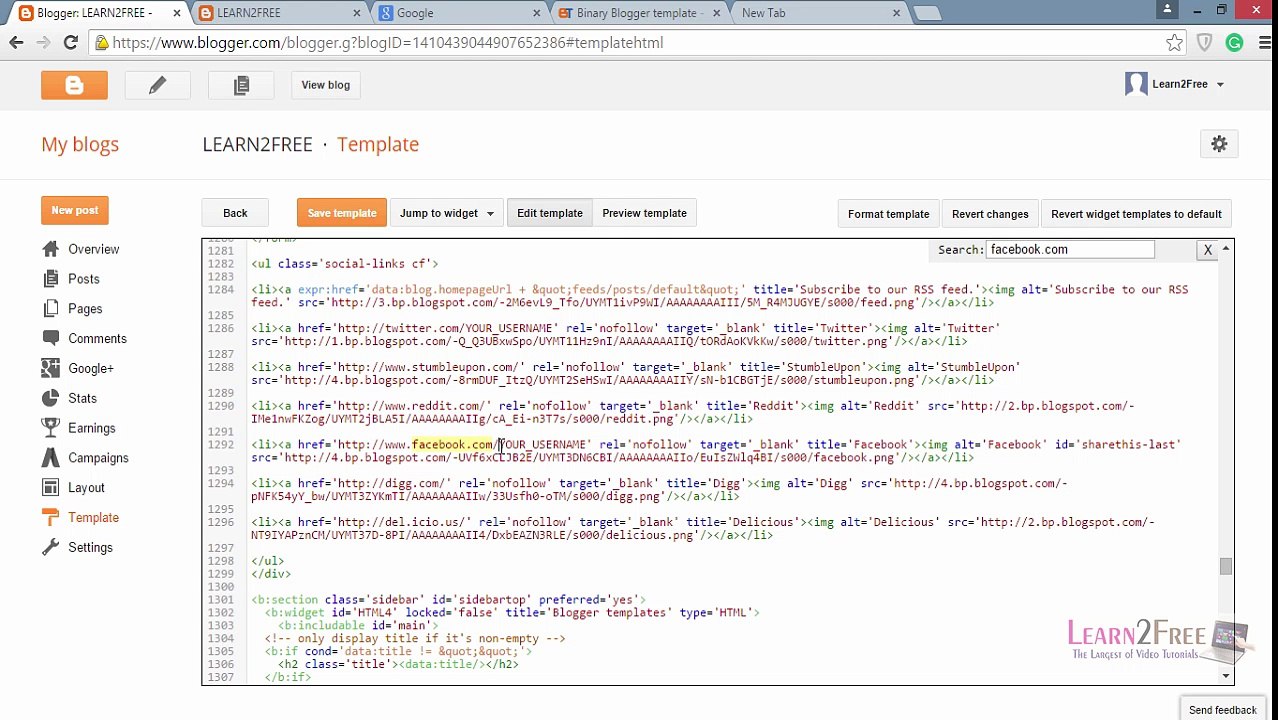Open the Stats section
Image resolution: width=1278 pixels, height=720 pixels.
tap(82, 398)
